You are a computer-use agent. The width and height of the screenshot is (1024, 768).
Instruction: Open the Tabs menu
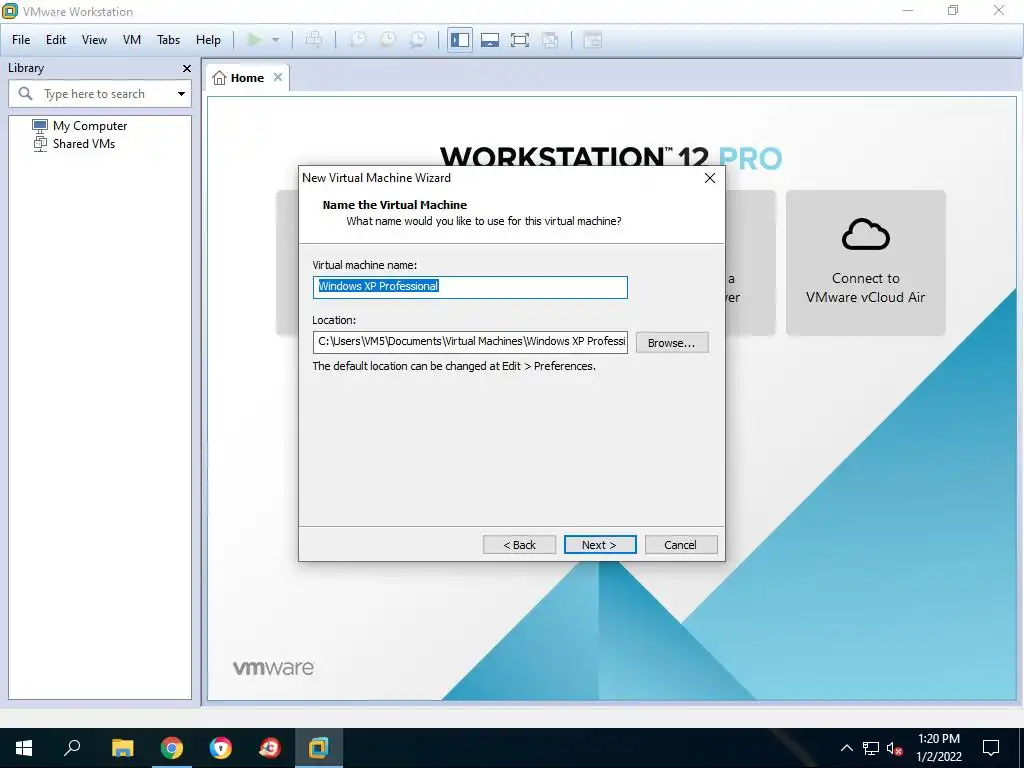tap(168, 40)
